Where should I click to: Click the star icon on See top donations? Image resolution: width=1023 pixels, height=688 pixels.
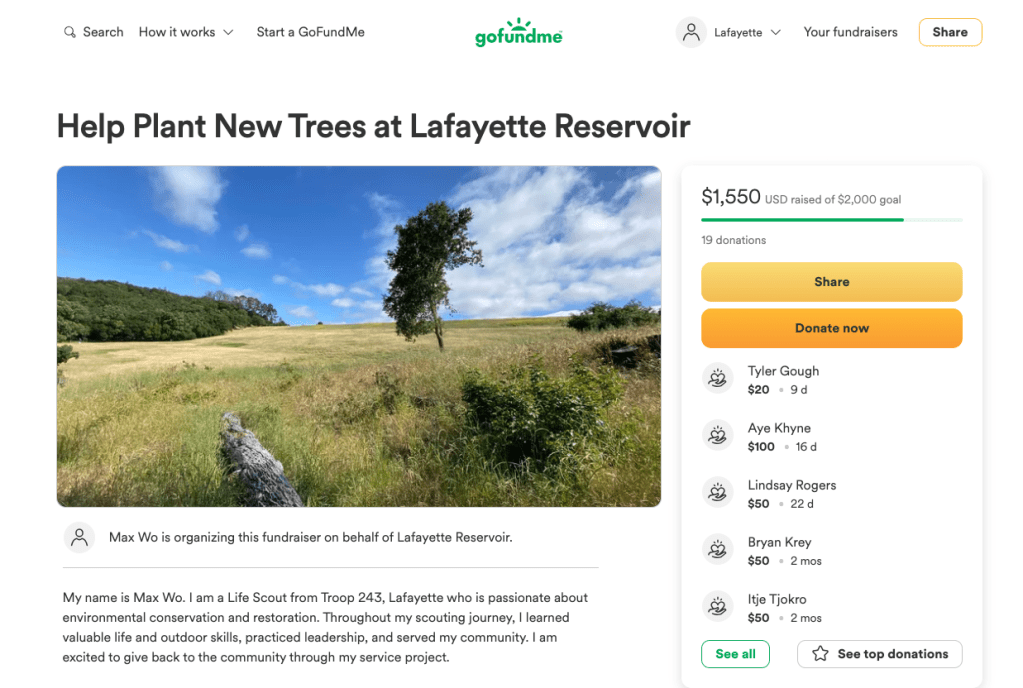pyautogui.click(x=820, y=654)
